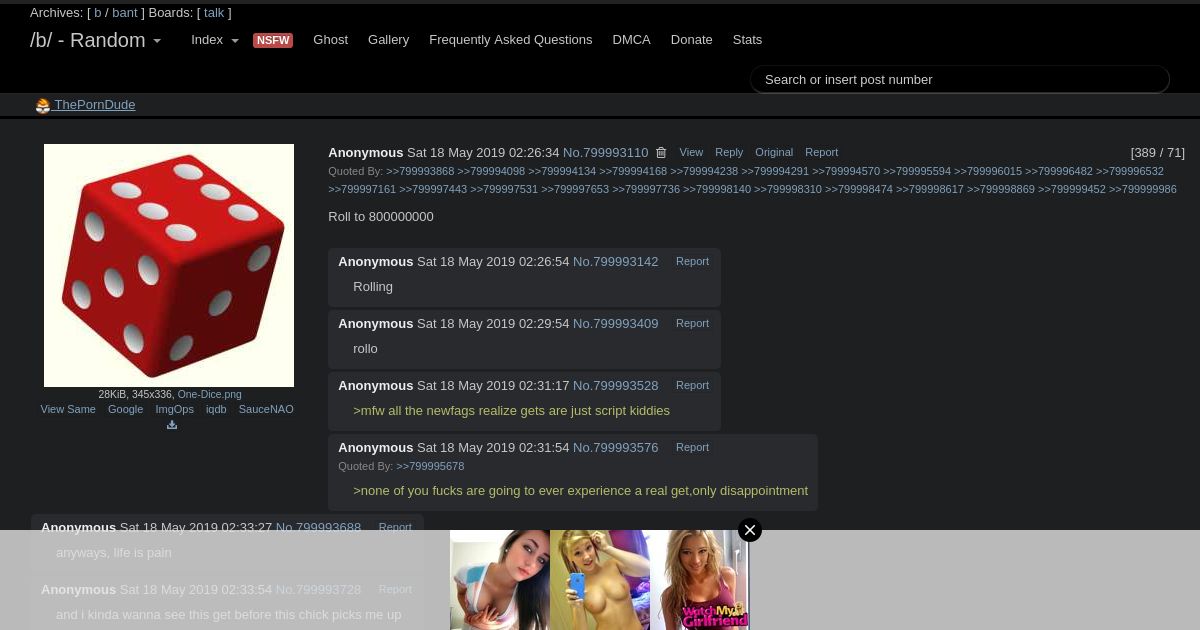Follow quote link >>799993868

click(x=420, y=171)
